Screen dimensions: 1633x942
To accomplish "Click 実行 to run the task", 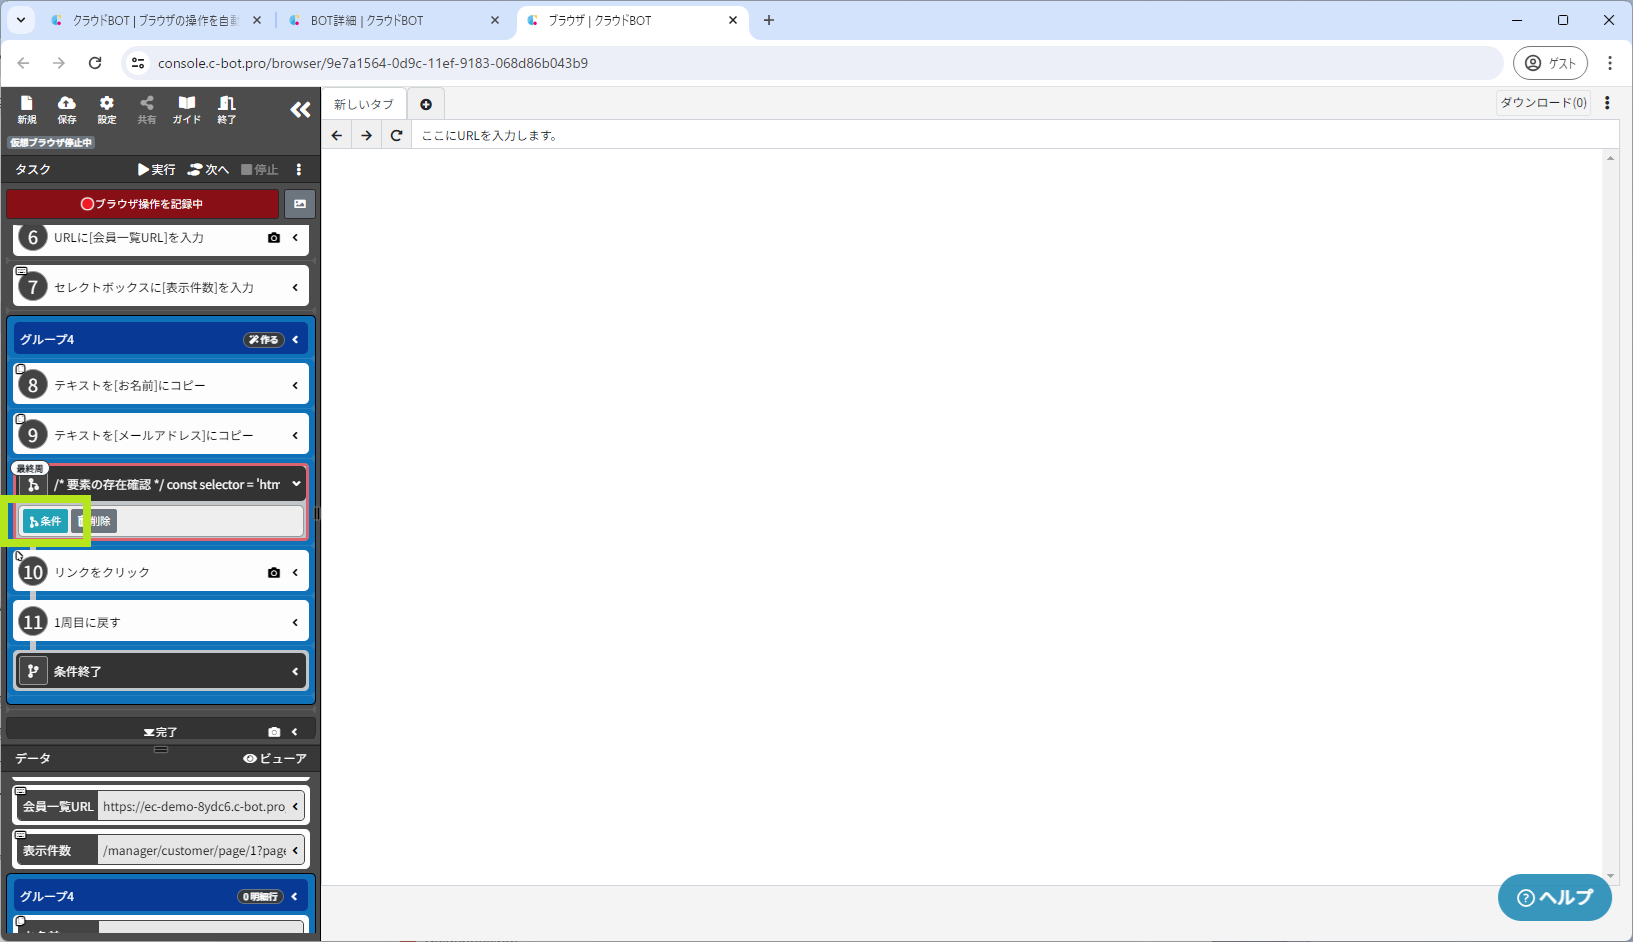I will [x=157, y=170].
